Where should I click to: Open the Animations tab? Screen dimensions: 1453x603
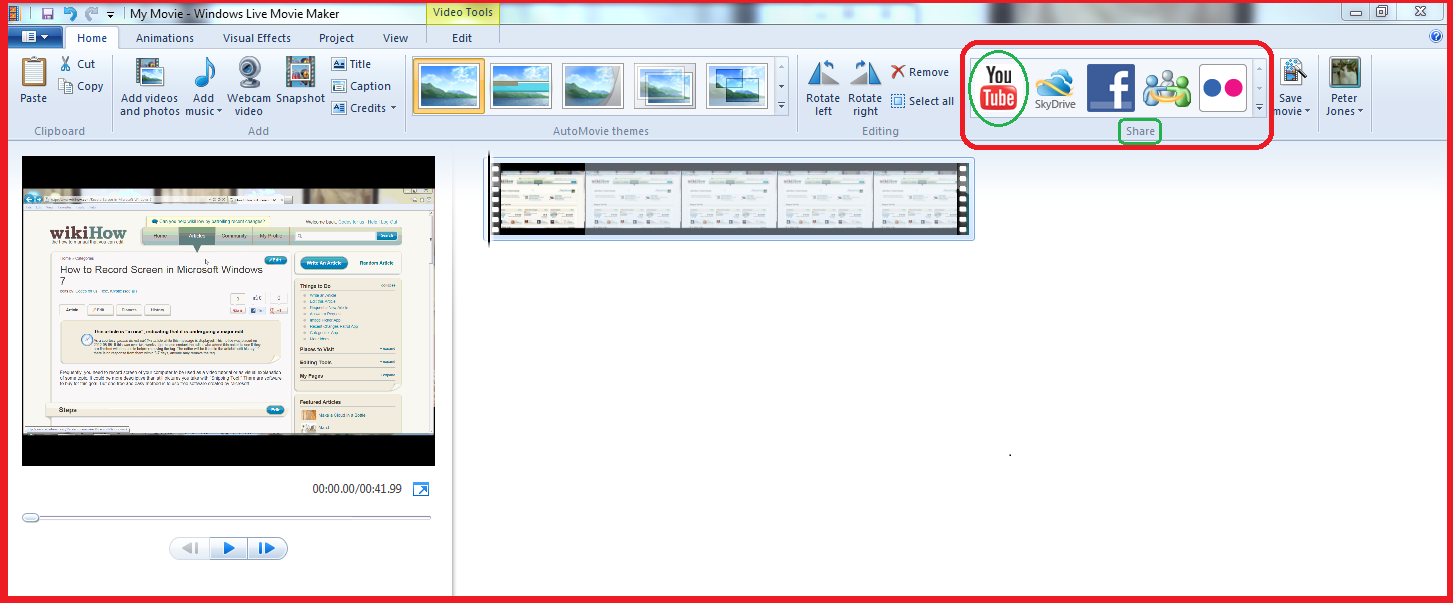point(165,38)
